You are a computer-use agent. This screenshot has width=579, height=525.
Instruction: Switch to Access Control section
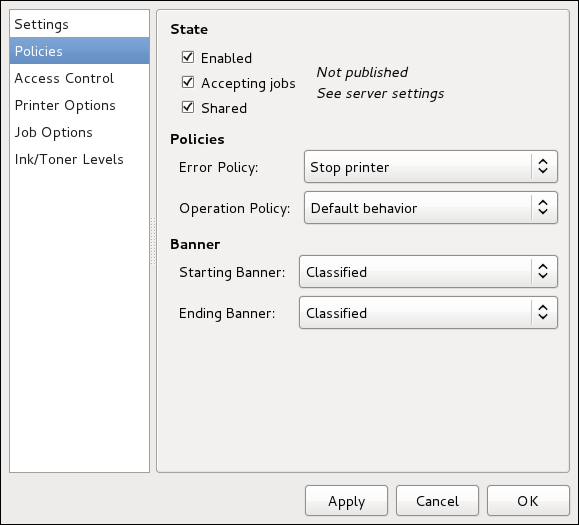point(79,78)
